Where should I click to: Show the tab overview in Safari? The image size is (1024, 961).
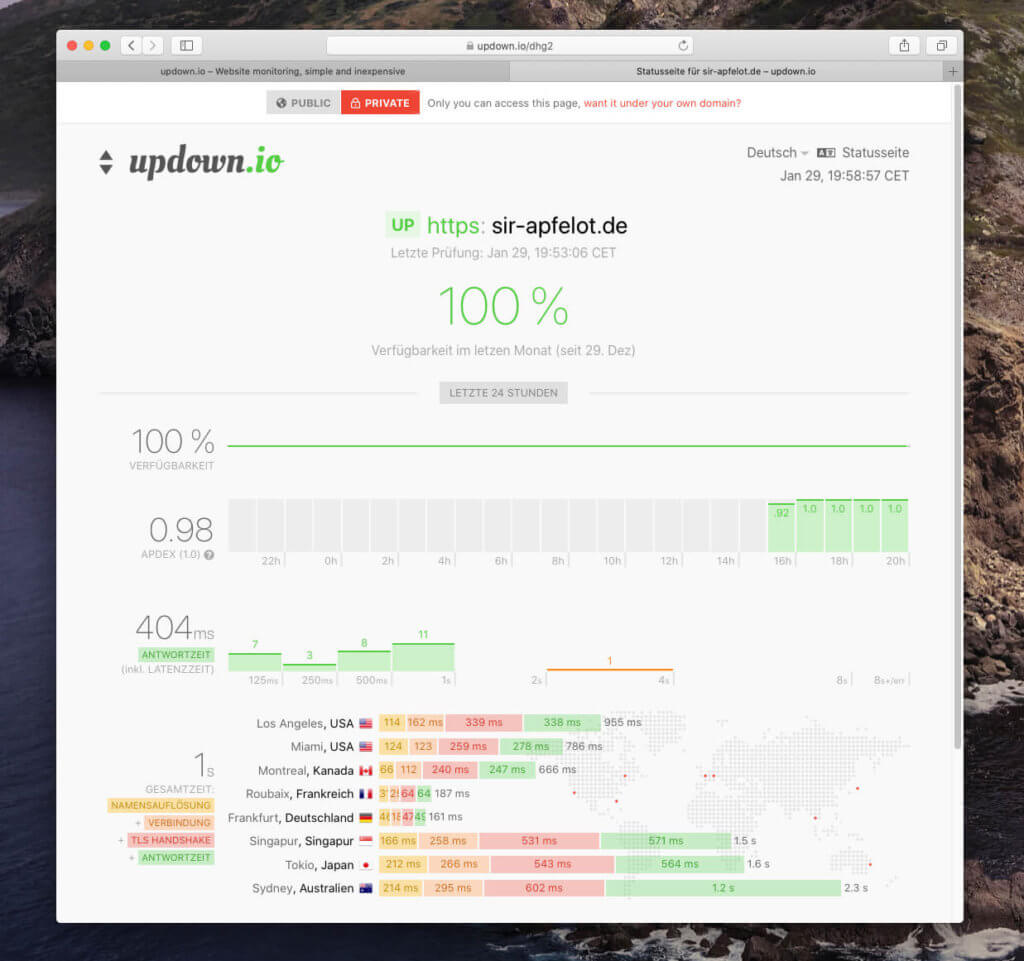[x=941, y=45]
